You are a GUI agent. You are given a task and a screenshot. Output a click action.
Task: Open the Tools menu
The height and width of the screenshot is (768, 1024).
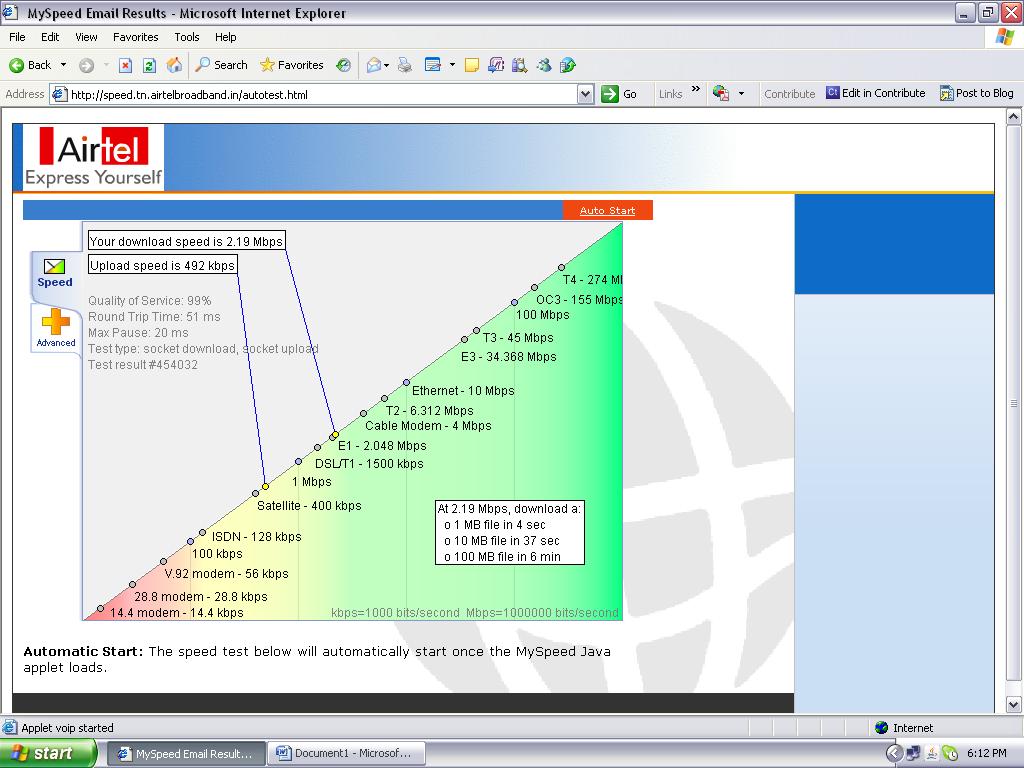[x=187, y=37]
